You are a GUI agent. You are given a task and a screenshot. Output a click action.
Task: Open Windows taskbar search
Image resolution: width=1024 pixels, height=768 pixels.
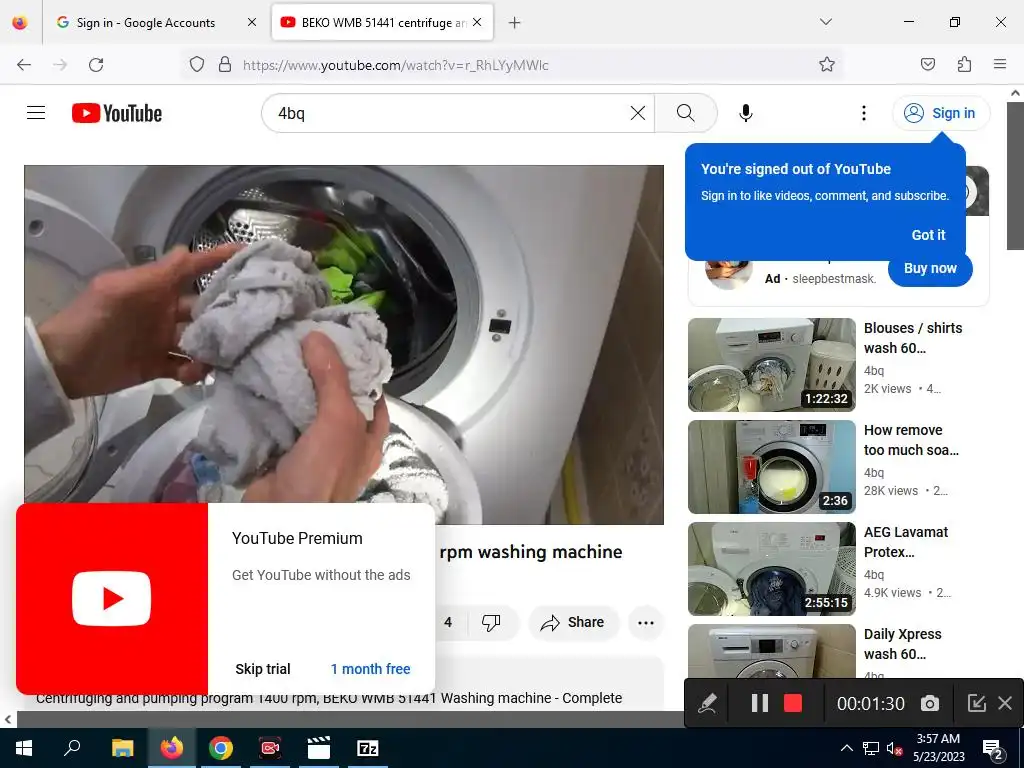(x=72, y=748)
